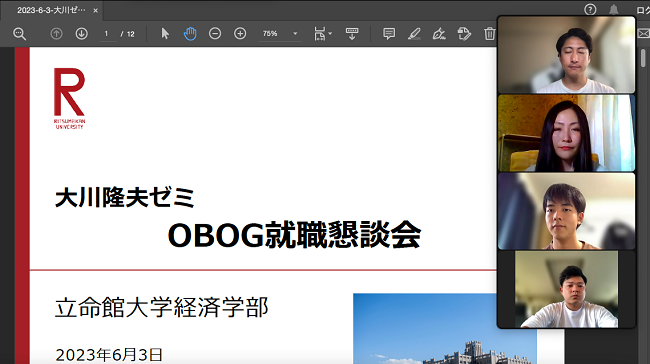Select the 2023-6-3-大川ゼ… tab
650x364 pixels.
pyautogui.click(x=51, y=10)
